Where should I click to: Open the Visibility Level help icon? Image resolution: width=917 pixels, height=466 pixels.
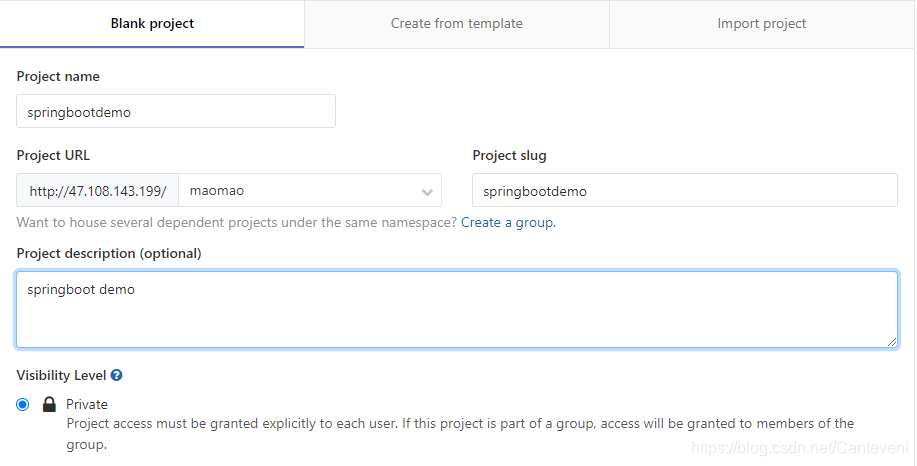point(117,376)
